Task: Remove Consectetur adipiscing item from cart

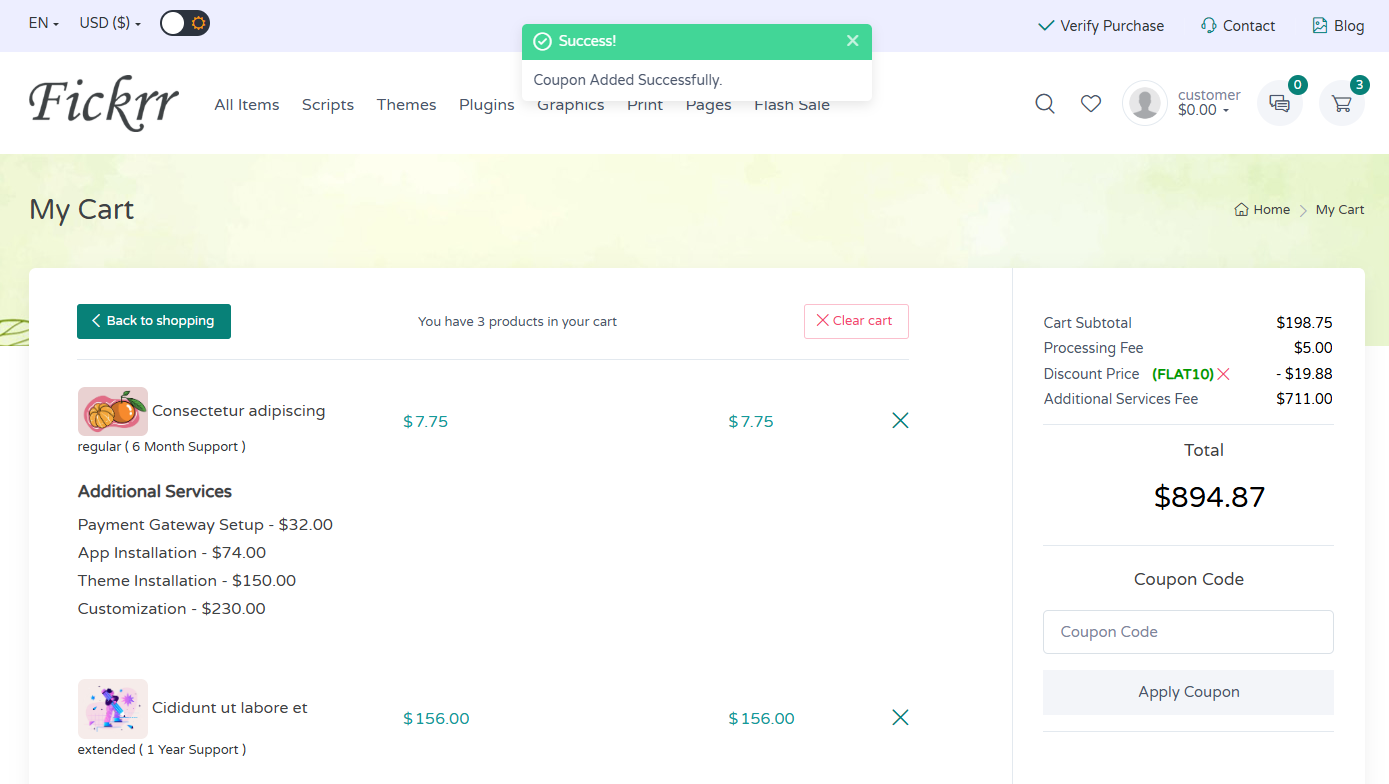Action: 900,421
